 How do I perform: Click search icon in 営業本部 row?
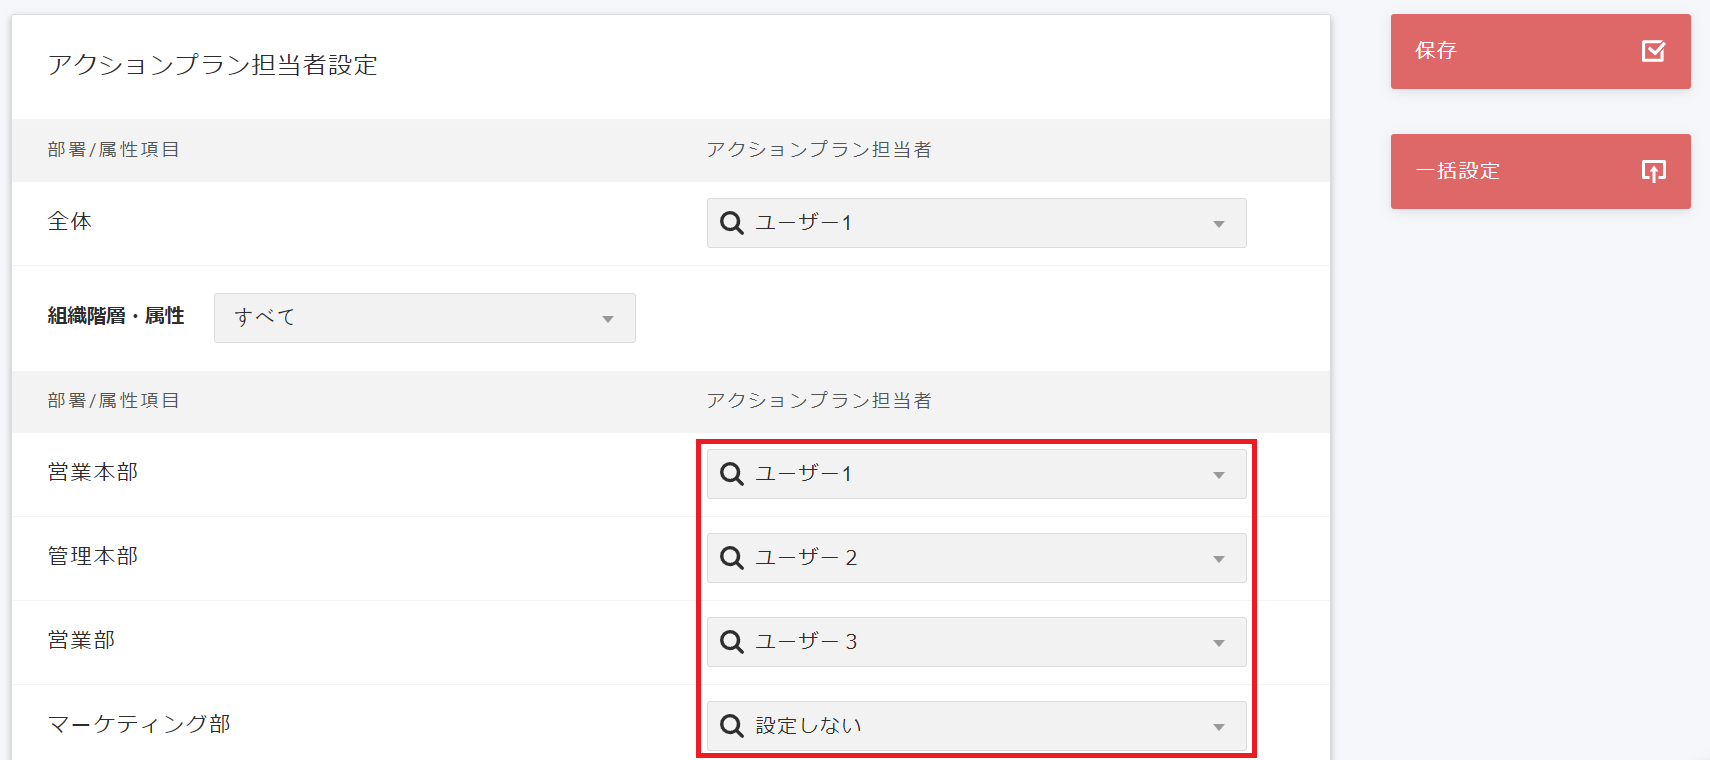(732, 474)
